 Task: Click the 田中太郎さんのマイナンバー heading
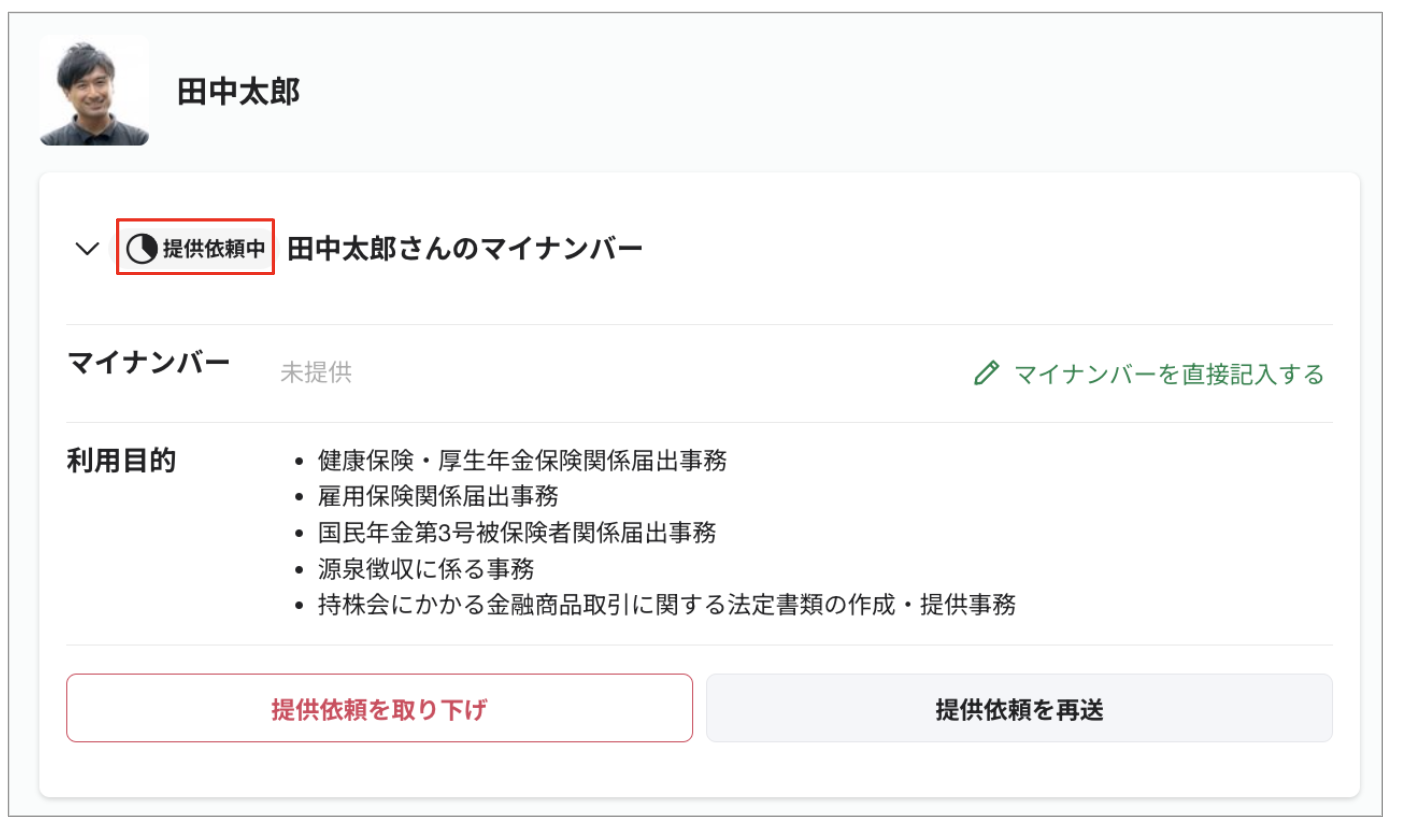(x=465, y=248)
